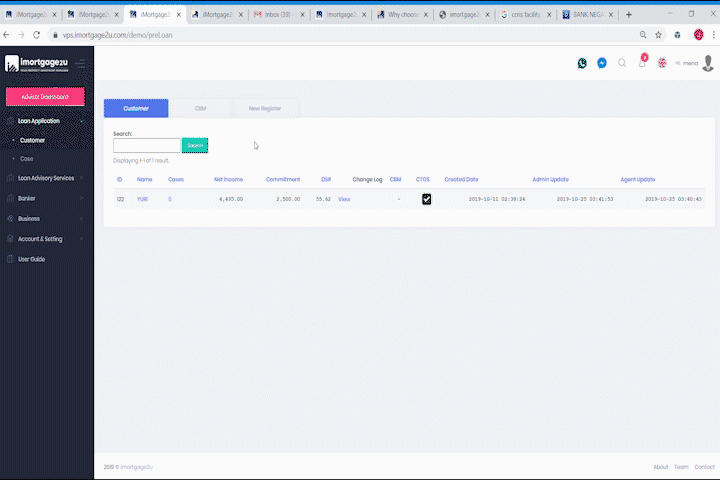The height and width of the screenshot is (480, 720).
Task: Open the Contact footer link
Action: point(704,467)
